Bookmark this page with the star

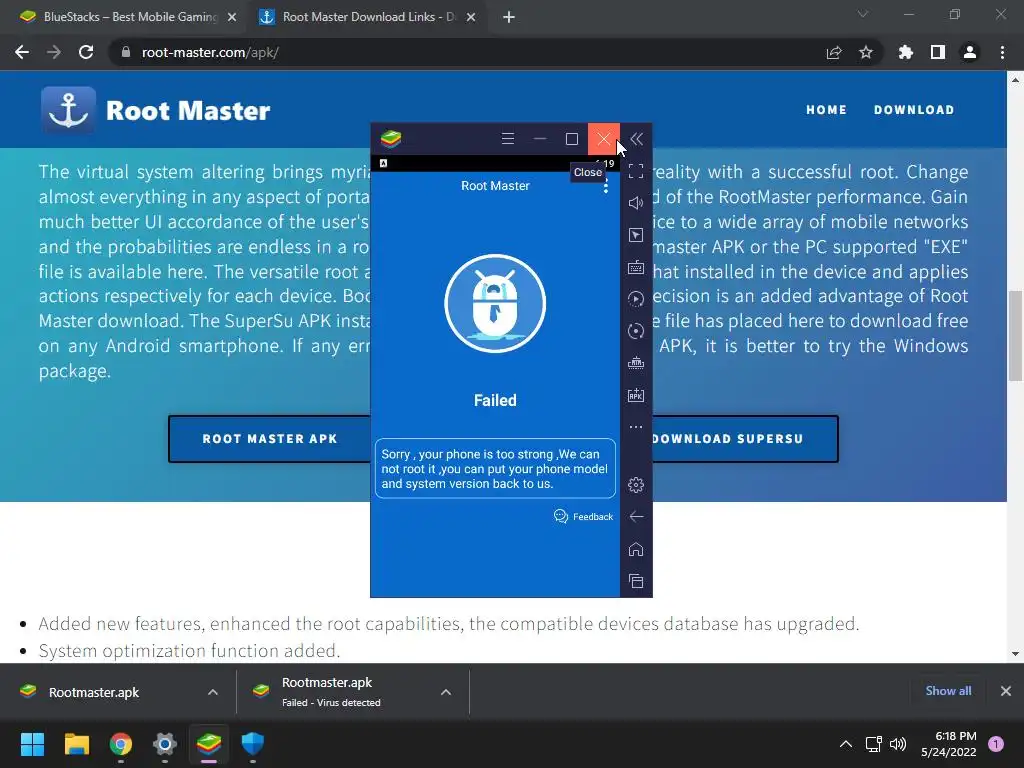click(866, 52)
